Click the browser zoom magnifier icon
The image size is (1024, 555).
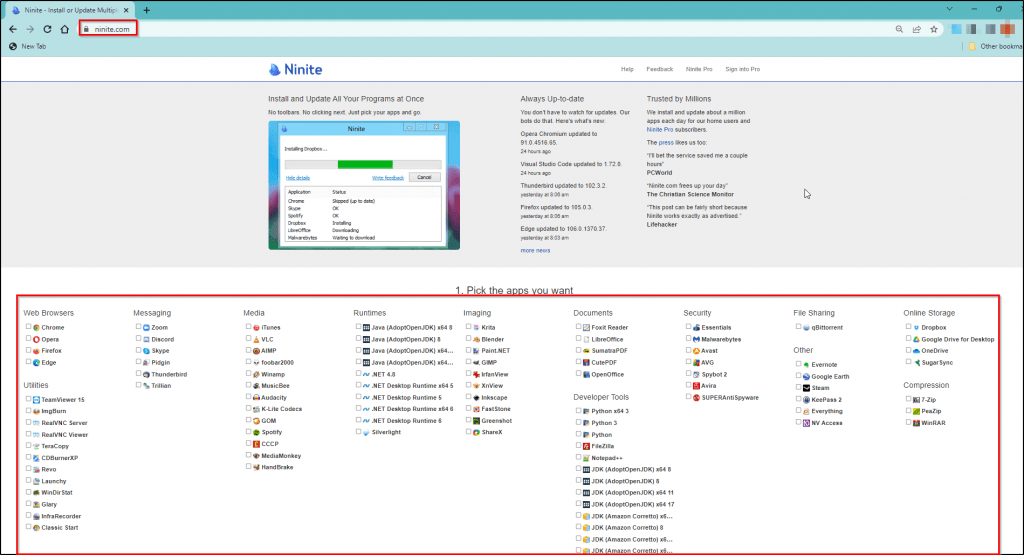899,29
